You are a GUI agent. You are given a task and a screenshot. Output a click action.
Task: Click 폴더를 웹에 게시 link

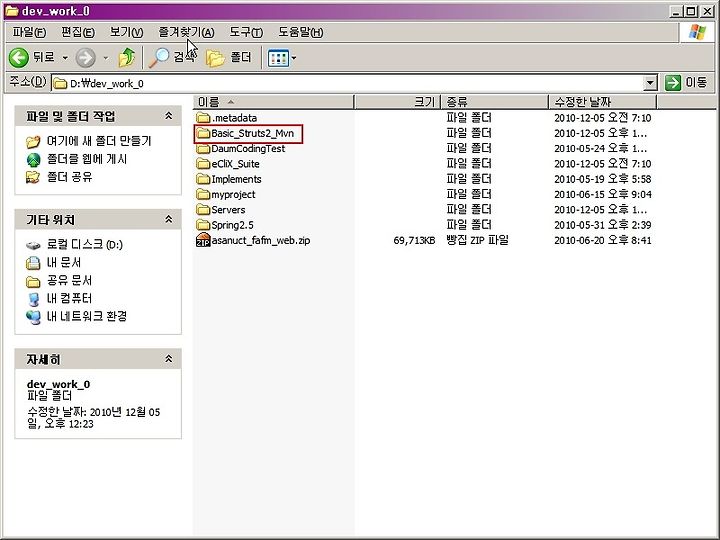[87, 159]
